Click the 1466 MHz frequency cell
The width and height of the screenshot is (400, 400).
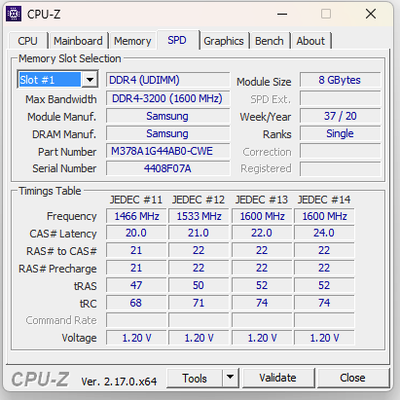click(x=136, y=216)
